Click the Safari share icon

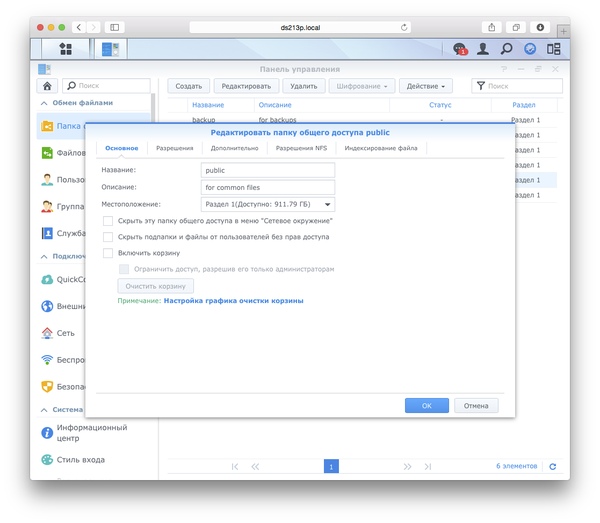(x=492, y=27)
